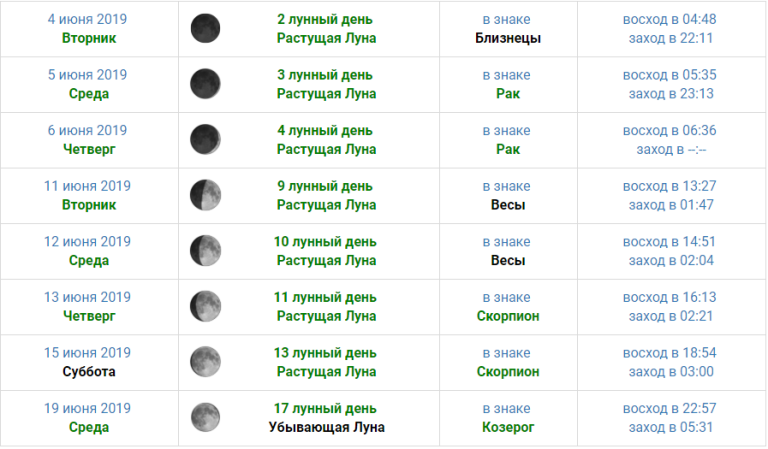Select the moon icon for 19 июня

point(205,417)
